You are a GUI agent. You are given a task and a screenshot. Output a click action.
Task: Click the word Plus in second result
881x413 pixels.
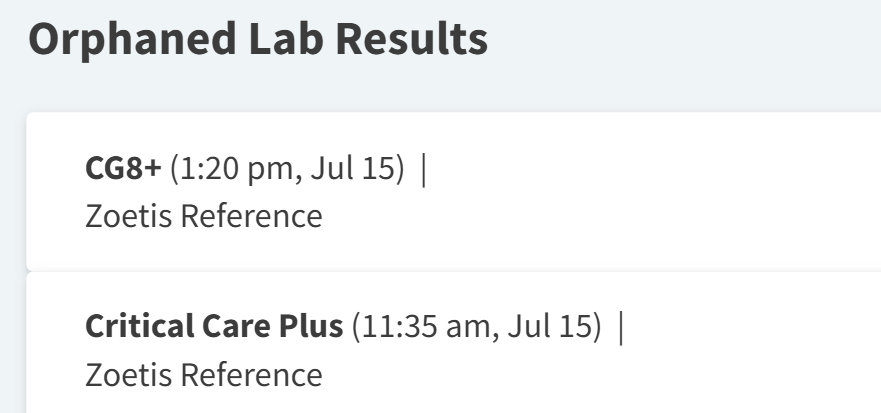coord(309,327)
